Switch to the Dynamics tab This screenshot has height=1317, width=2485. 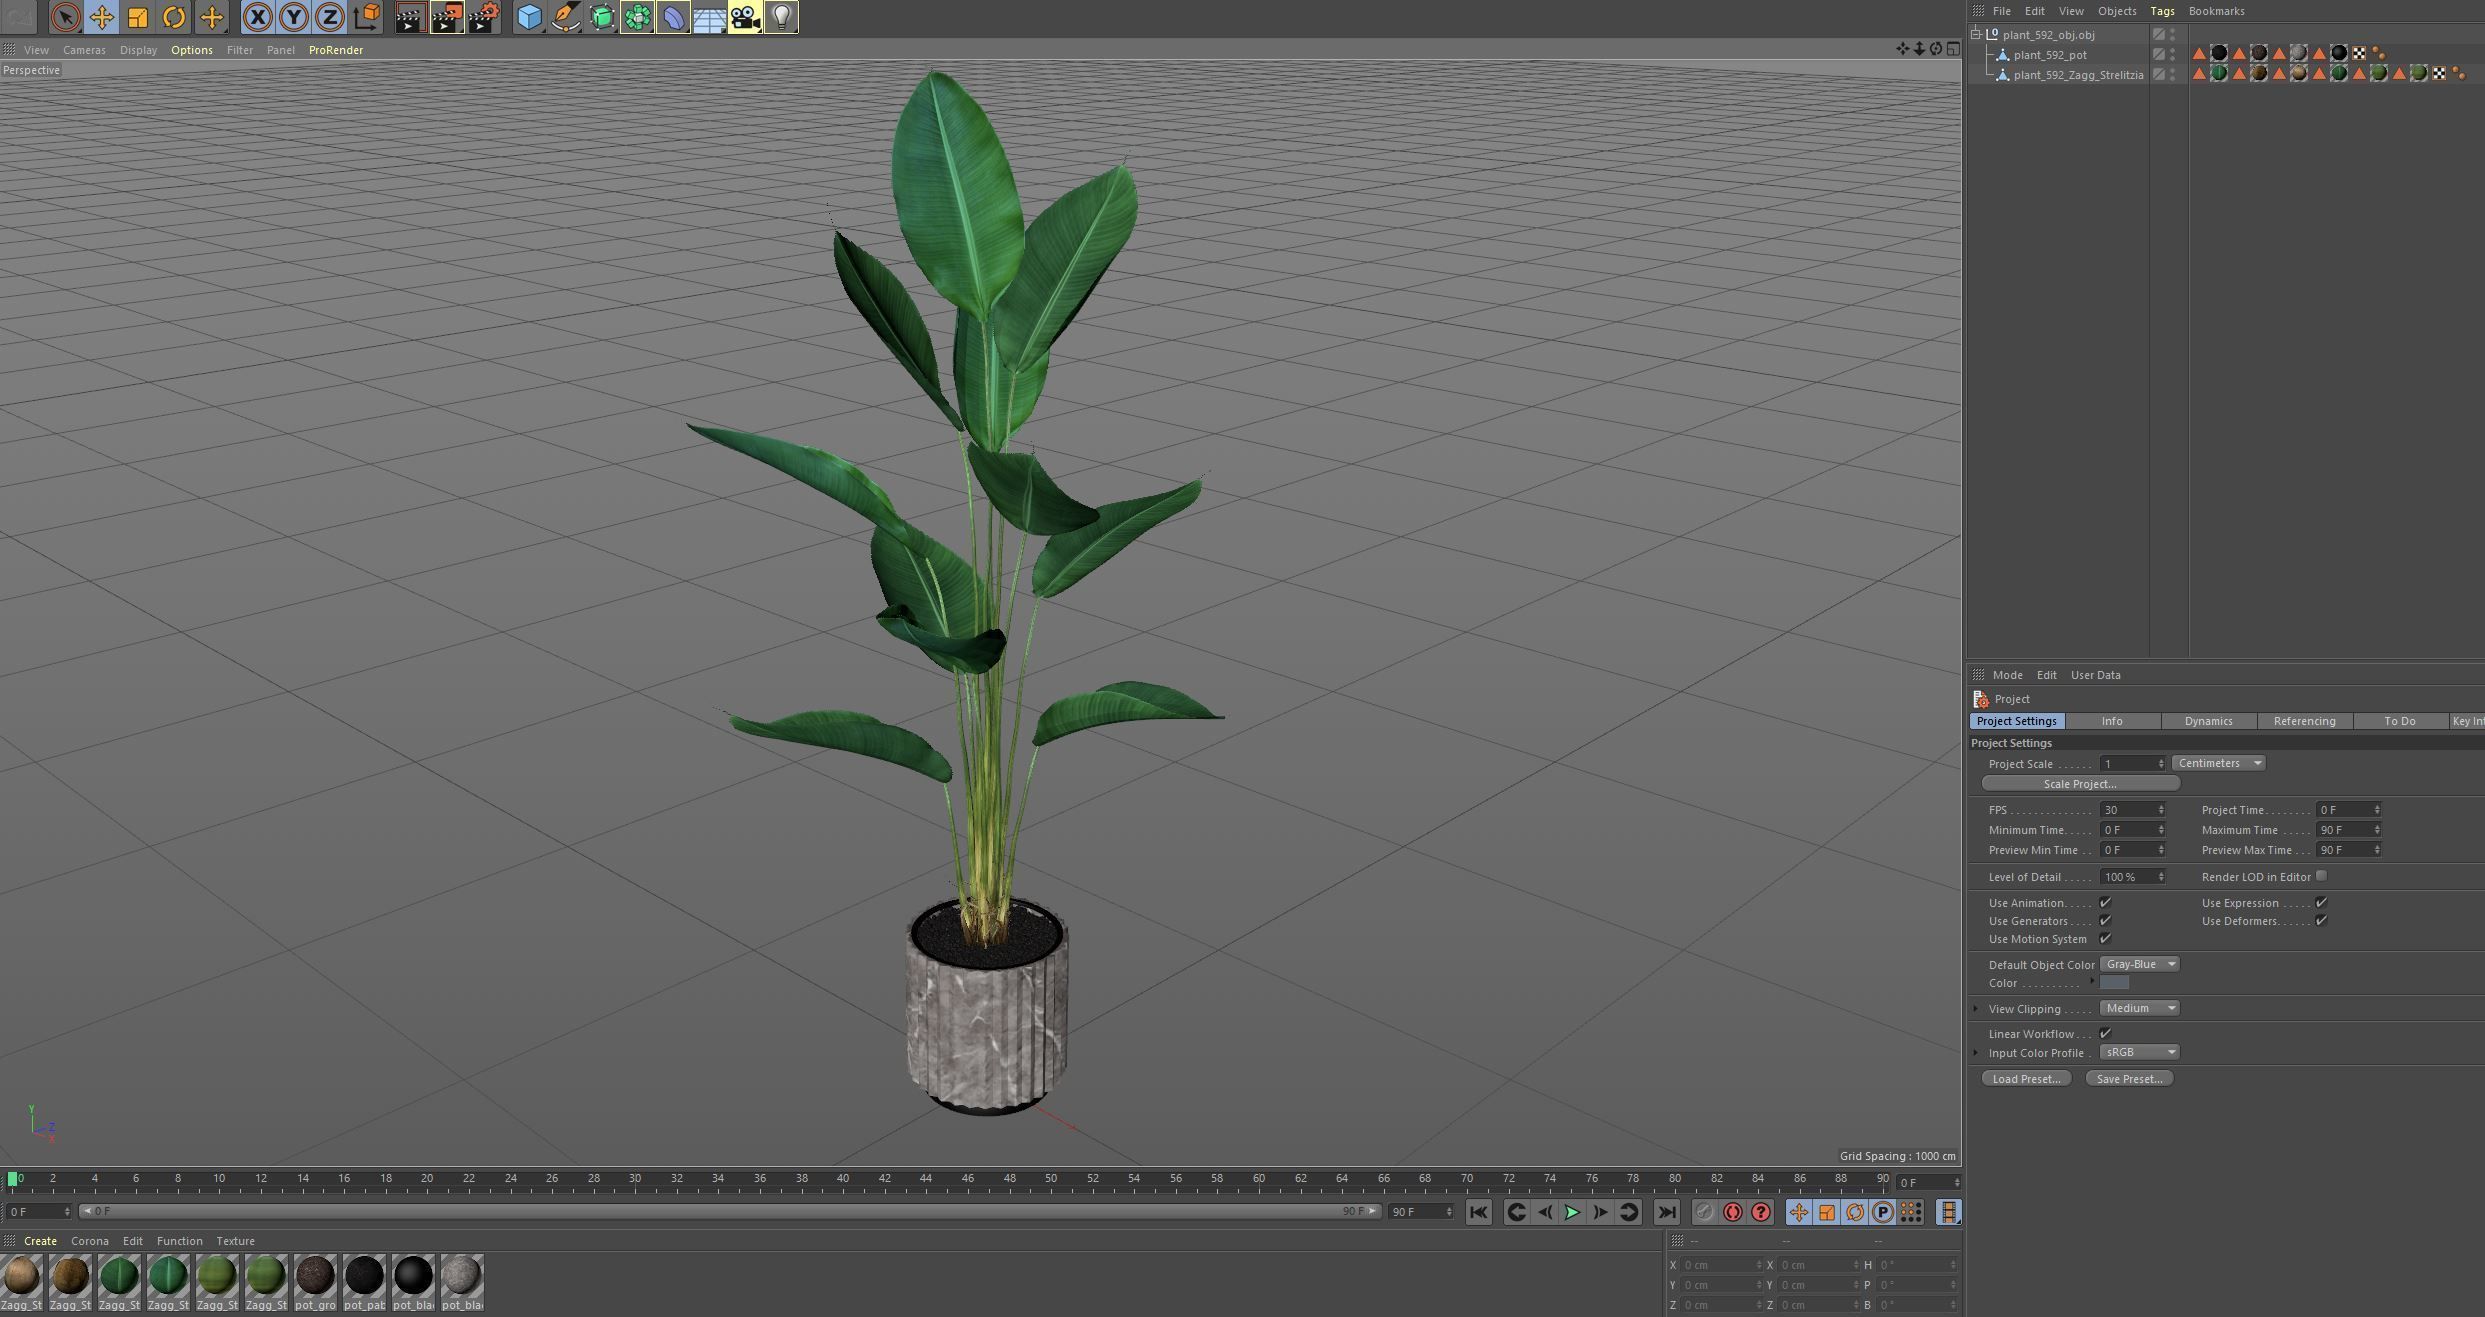point(2208,721)
